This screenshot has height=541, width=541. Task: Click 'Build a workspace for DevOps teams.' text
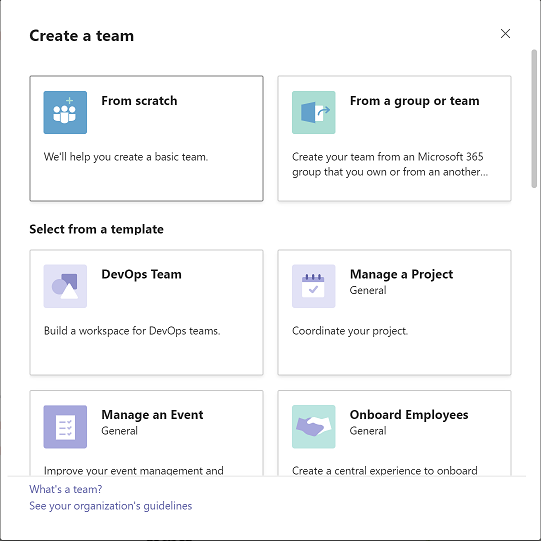point(132,331)
